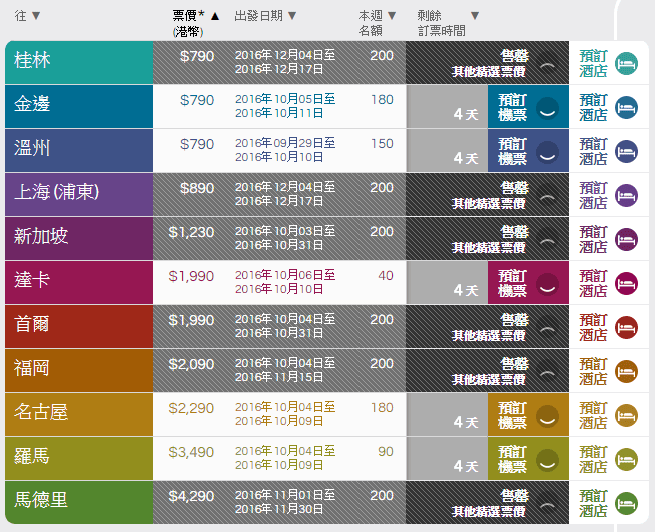Click the smile flight icon for 名古屋
Image resolution: width=655 pixels, height=532 pixels.
tap(547, 415)
